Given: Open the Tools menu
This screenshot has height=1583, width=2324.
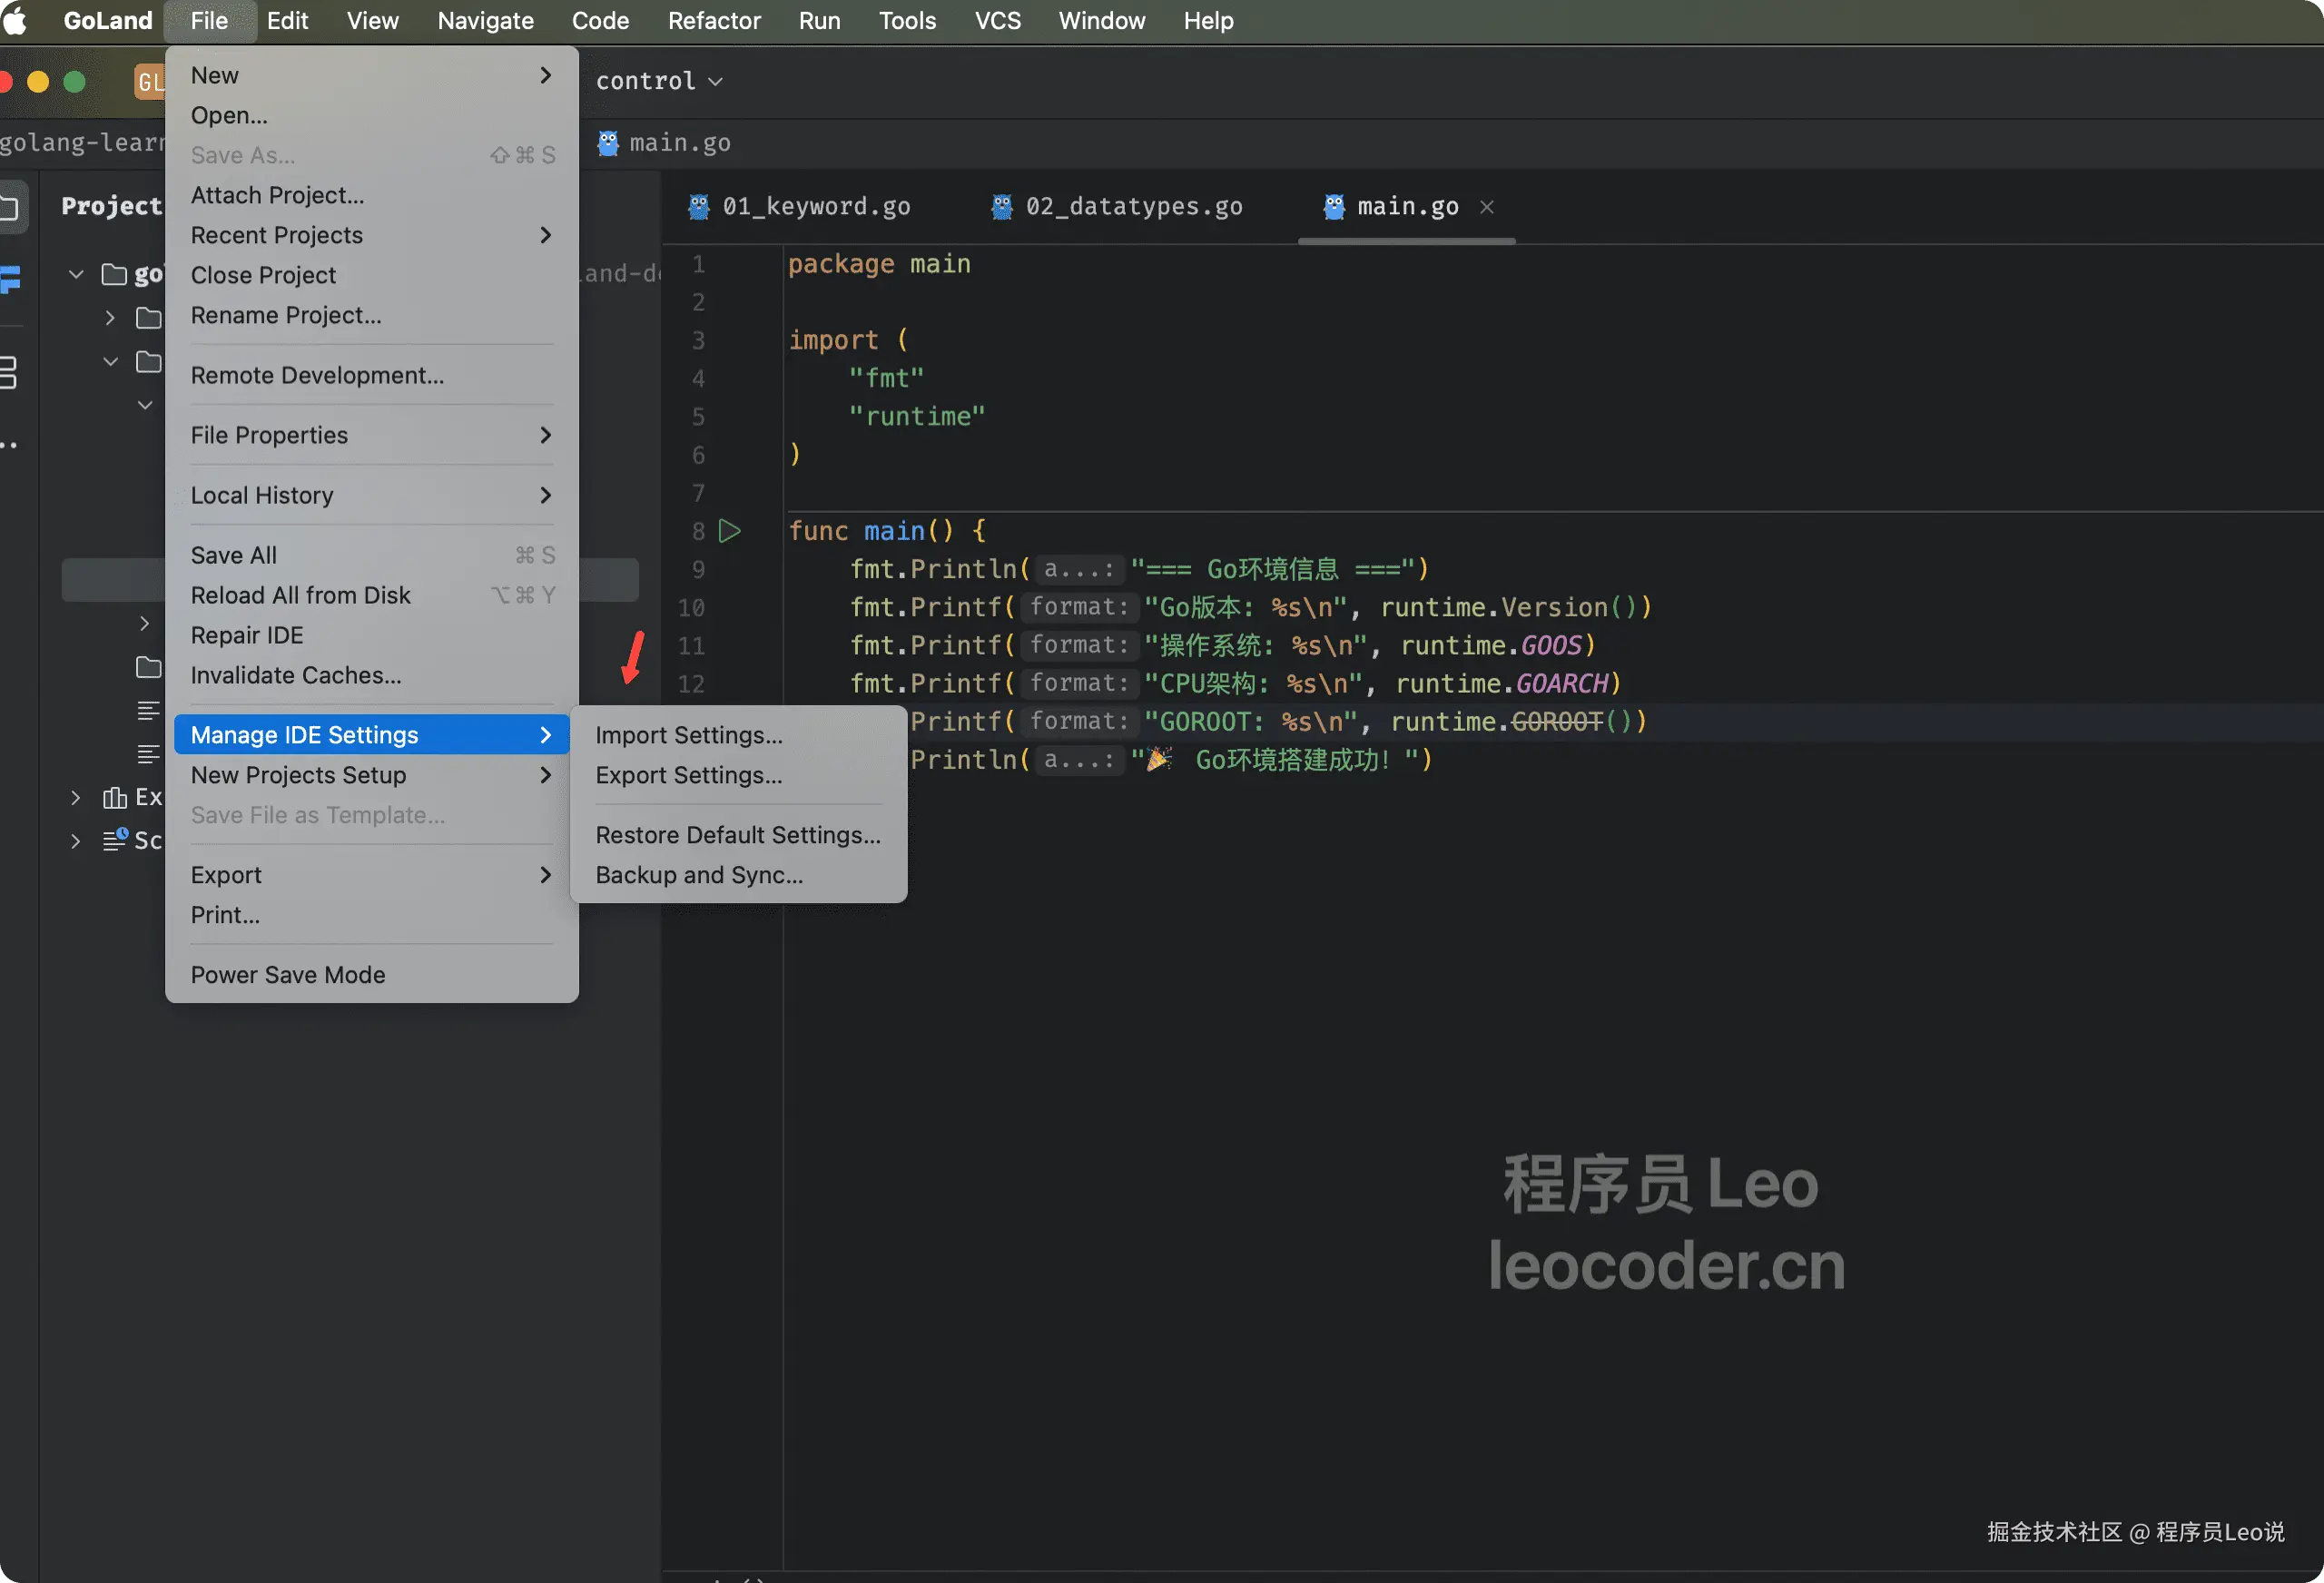Looking at the screenshot, I should pyautogui.click(x=907, y=20).
